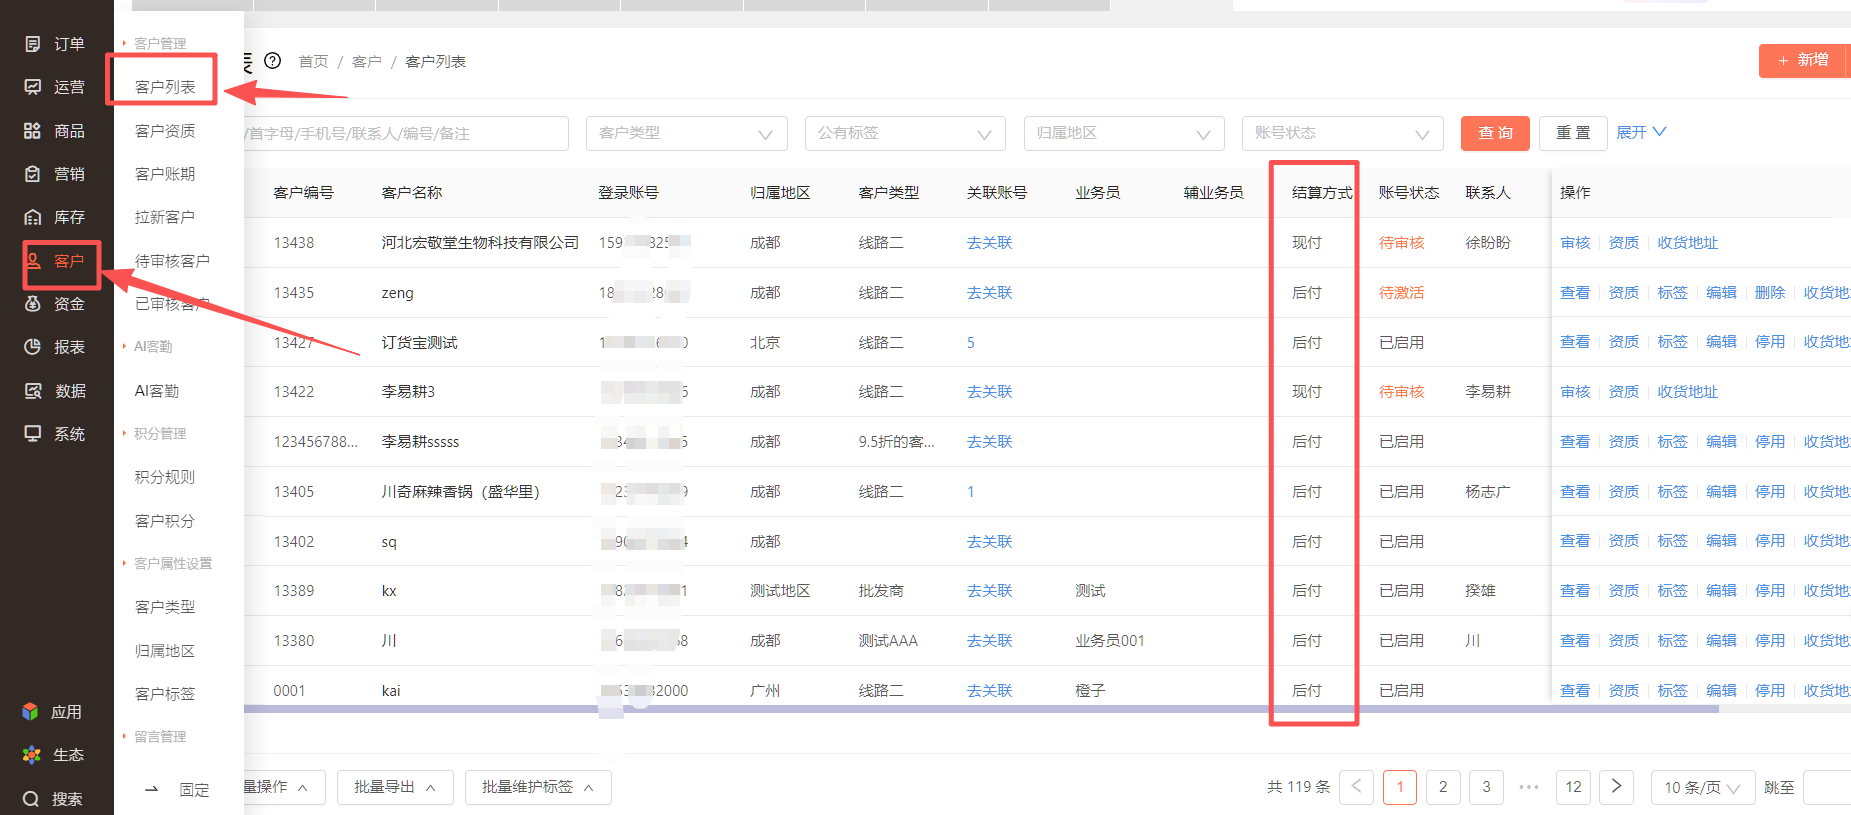Open the 数据 data sidebar icon
This screenshot has height=815, width=1851.
point(33,391)
